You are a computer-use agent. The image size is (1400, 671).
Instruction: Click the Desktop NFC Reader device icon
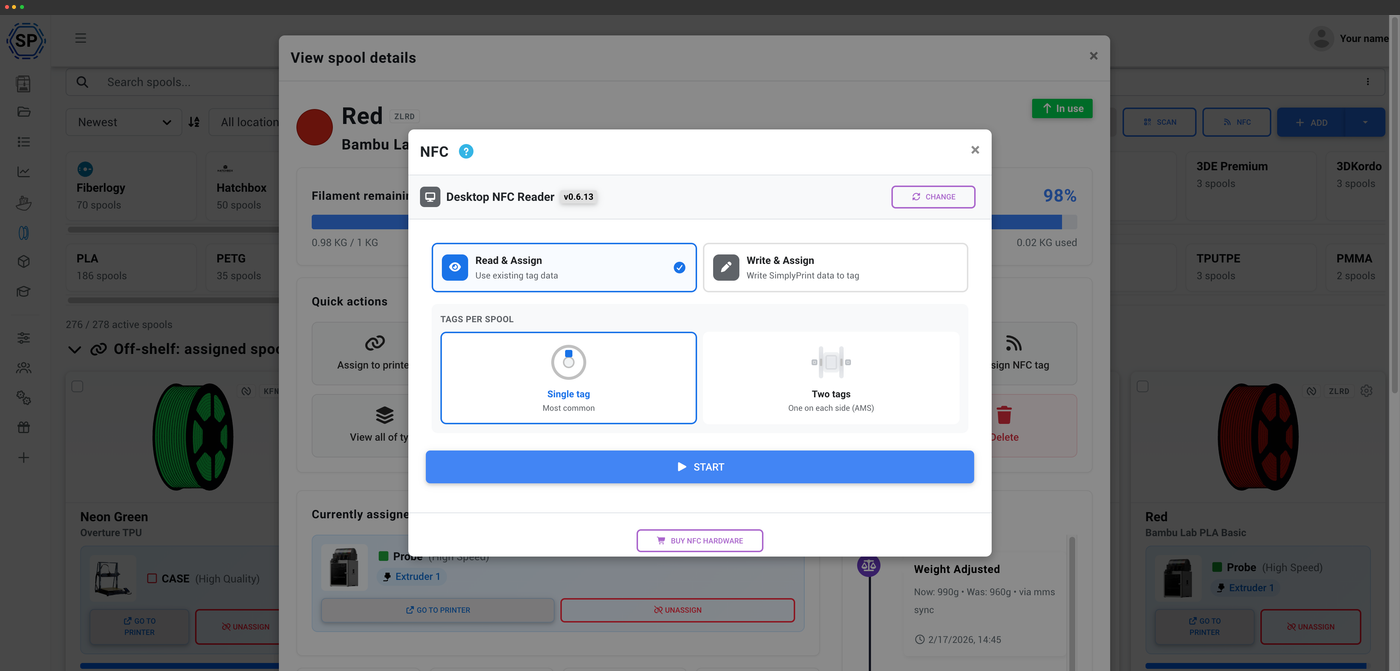430,197
